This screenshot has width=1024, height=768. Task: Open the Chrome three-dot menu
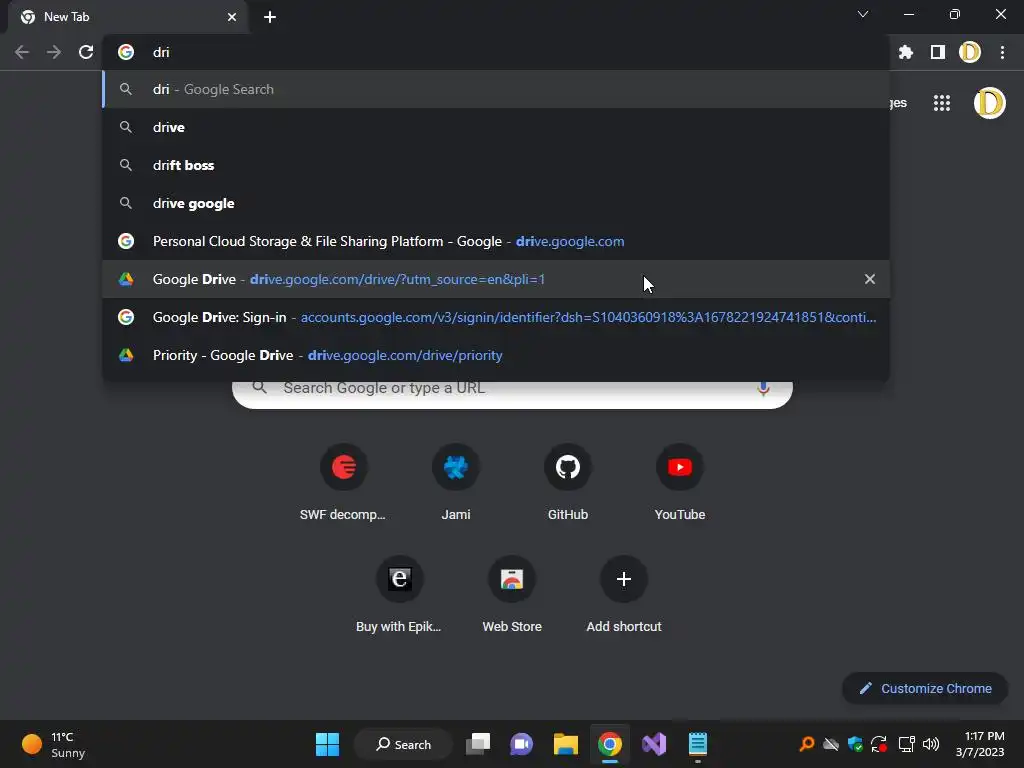tap(1002, 52)
